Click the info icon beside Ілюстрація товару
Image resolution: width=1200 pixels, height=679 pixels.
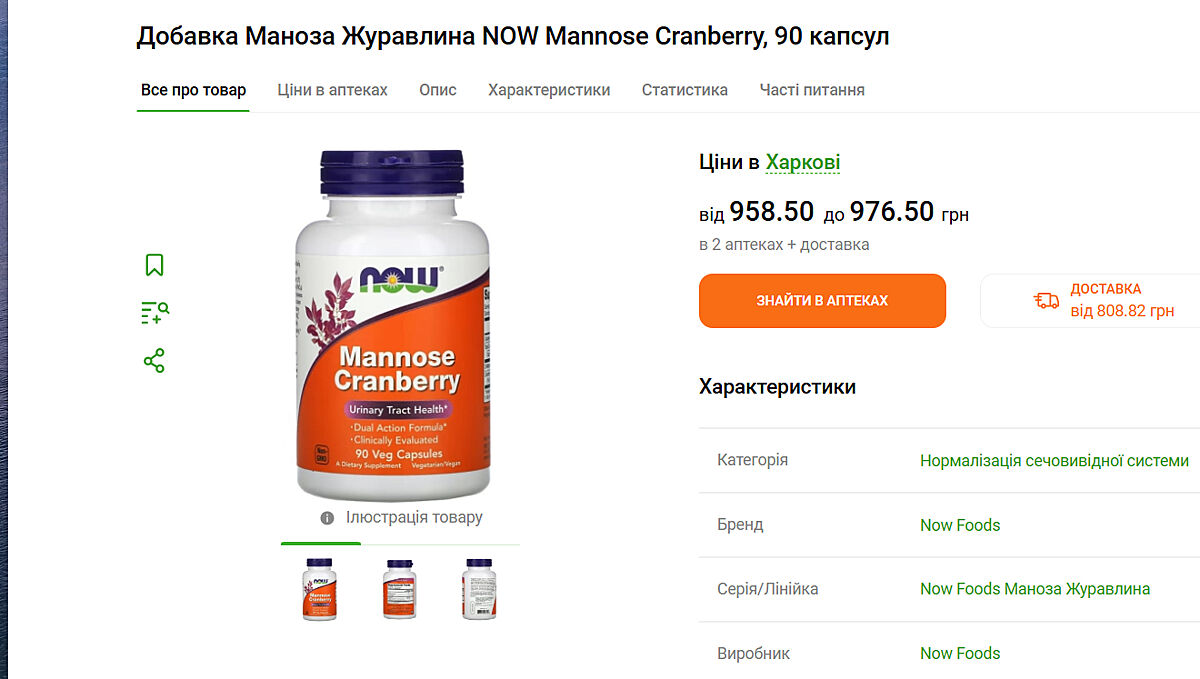[327, 518]
